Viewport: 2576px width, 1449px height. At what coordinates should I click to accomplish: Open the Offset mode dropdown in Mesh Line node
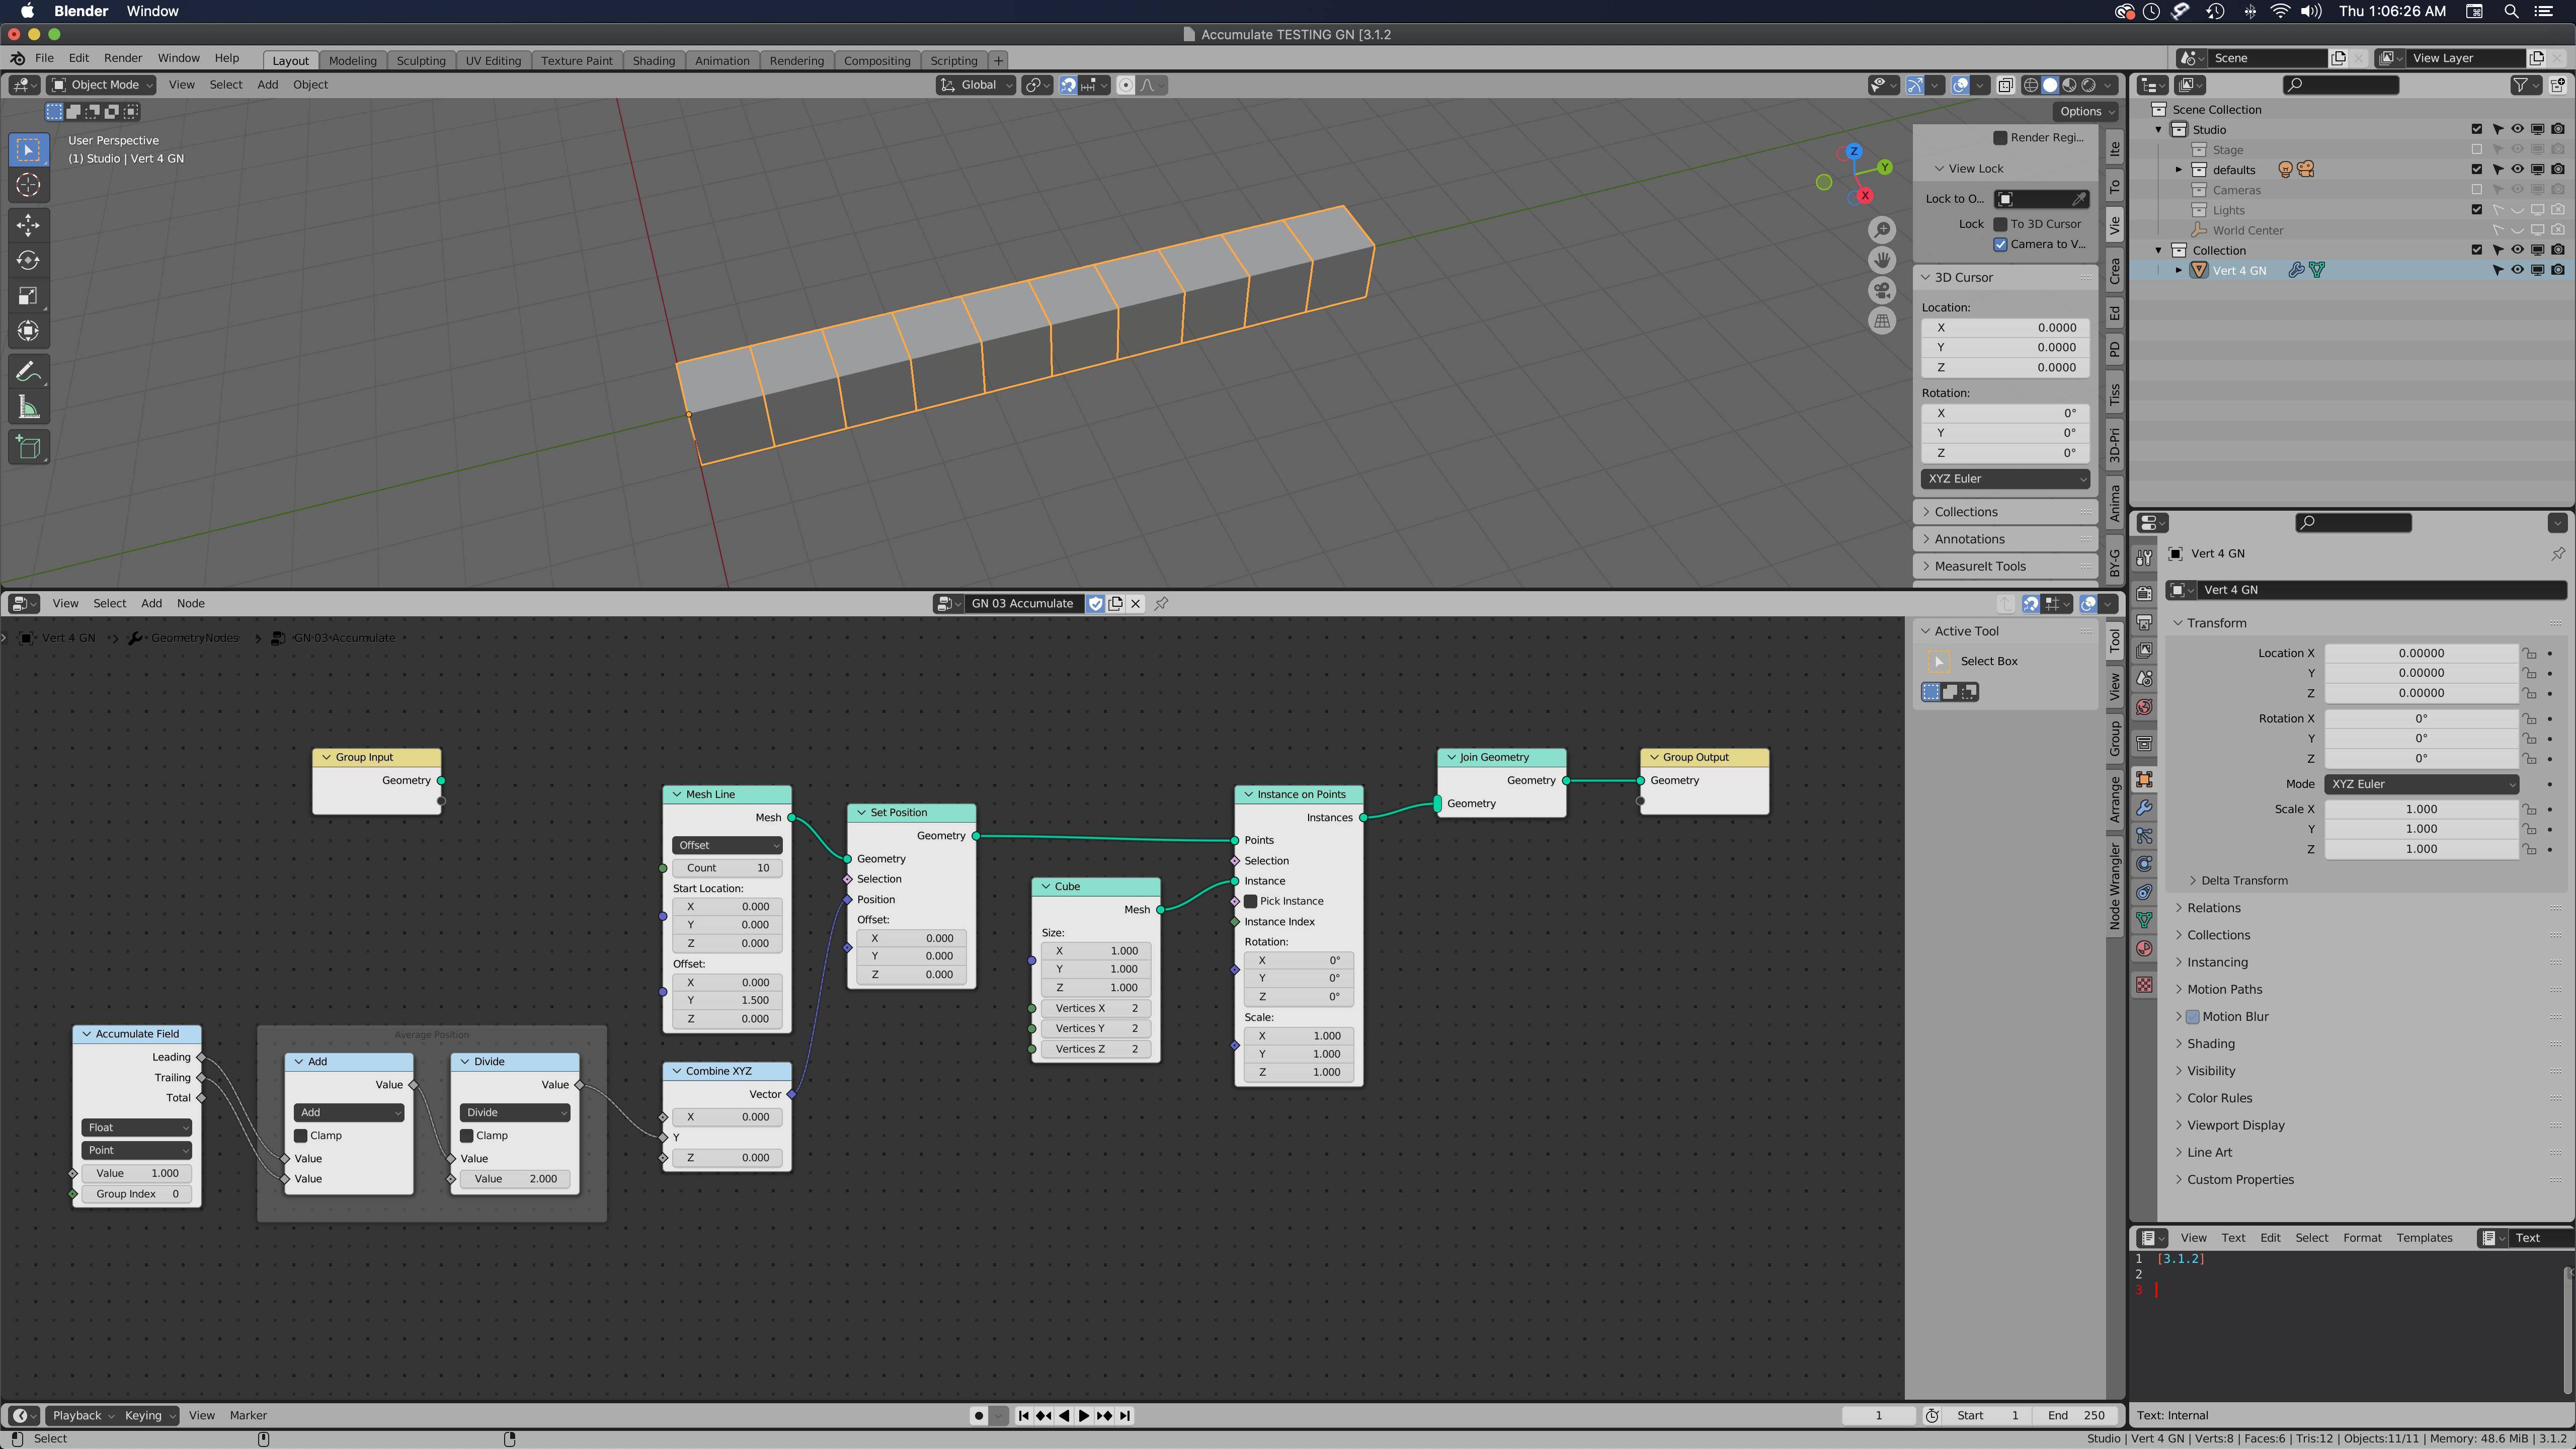point(727,845)
